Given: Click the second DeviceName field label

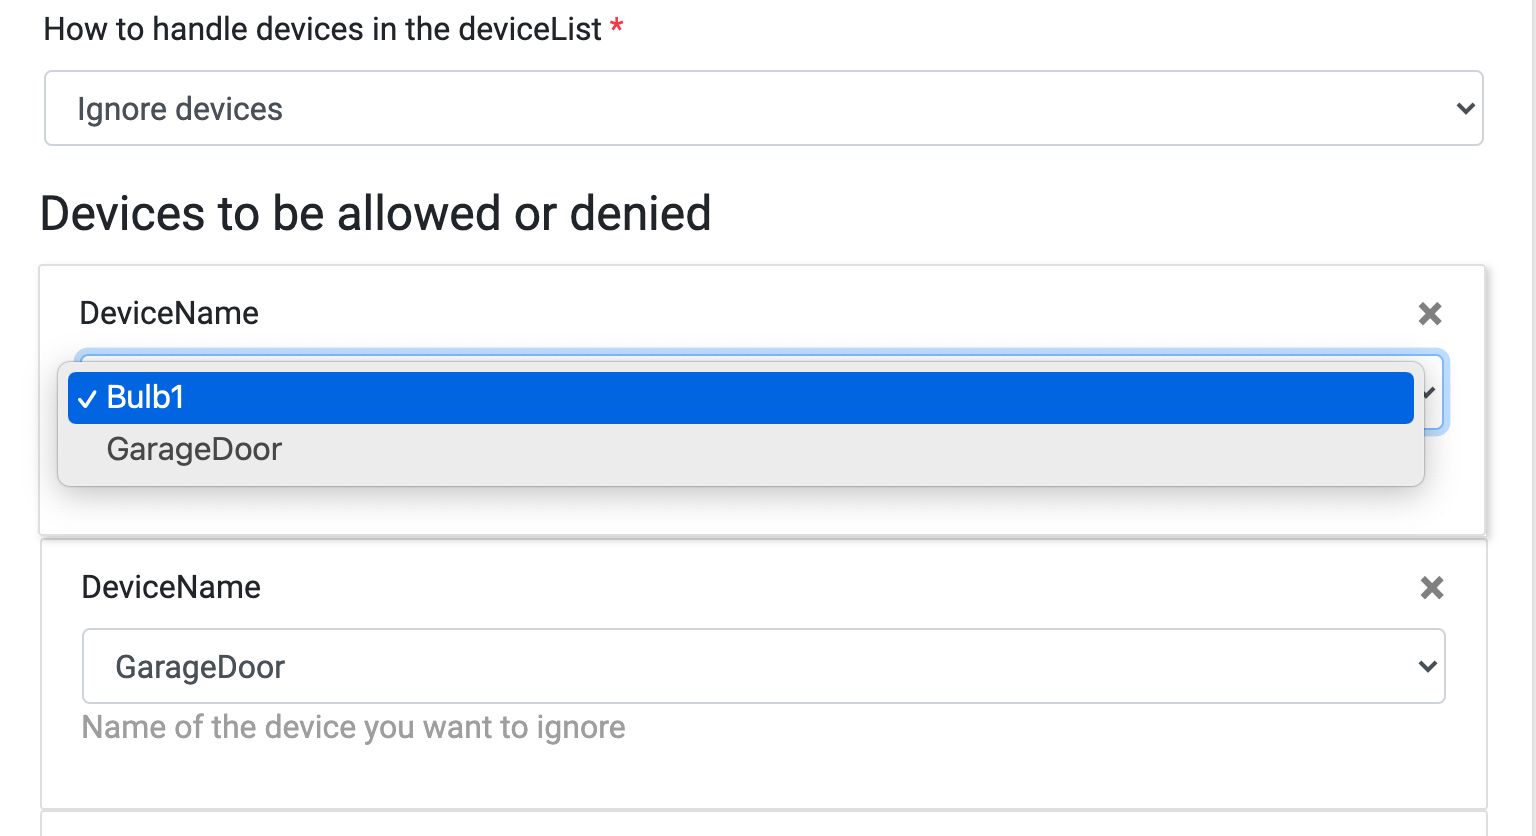Looking at the screenshot, I should 170,587.
